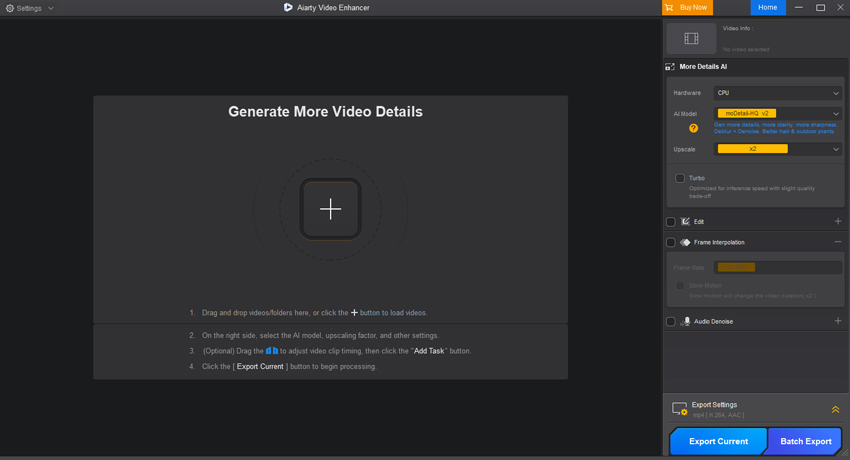This screenshot has height=460, width=850.
Task: Click the "No video selected" text
Action: tap(746, 49)
